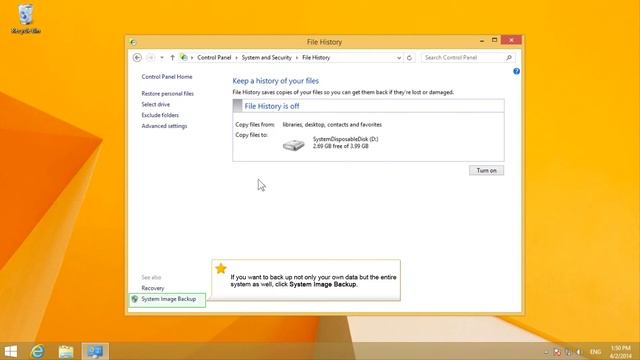The image size is (640, 360).
Task: Open the taskbar clock and date
Action: pos(620,352)
